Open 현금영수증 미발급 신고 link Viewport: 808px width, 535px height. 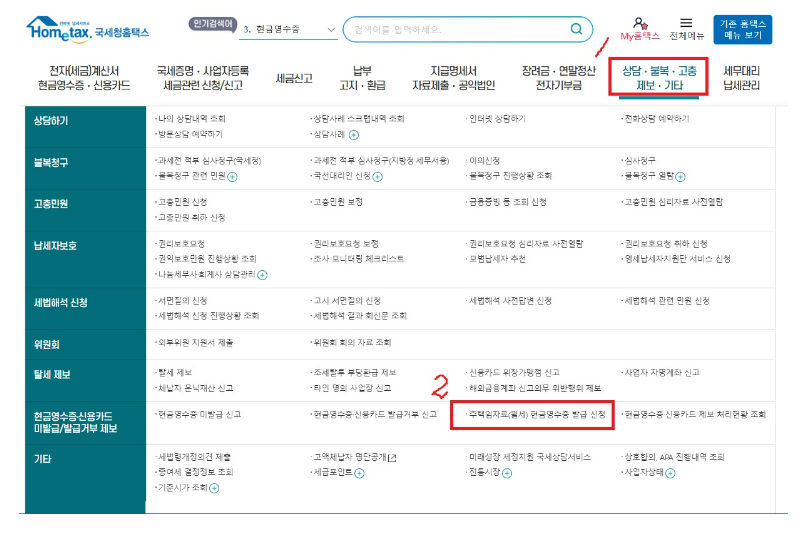pos(199,415)
